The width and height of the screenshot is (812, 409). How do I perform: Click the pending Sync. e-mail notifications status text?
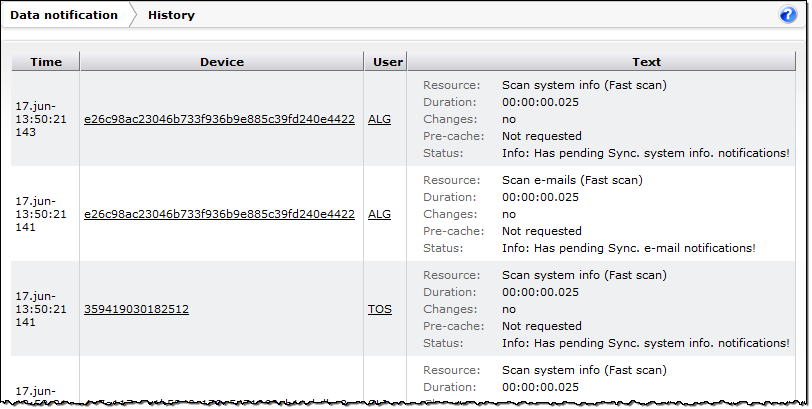(x=628, y=248)
